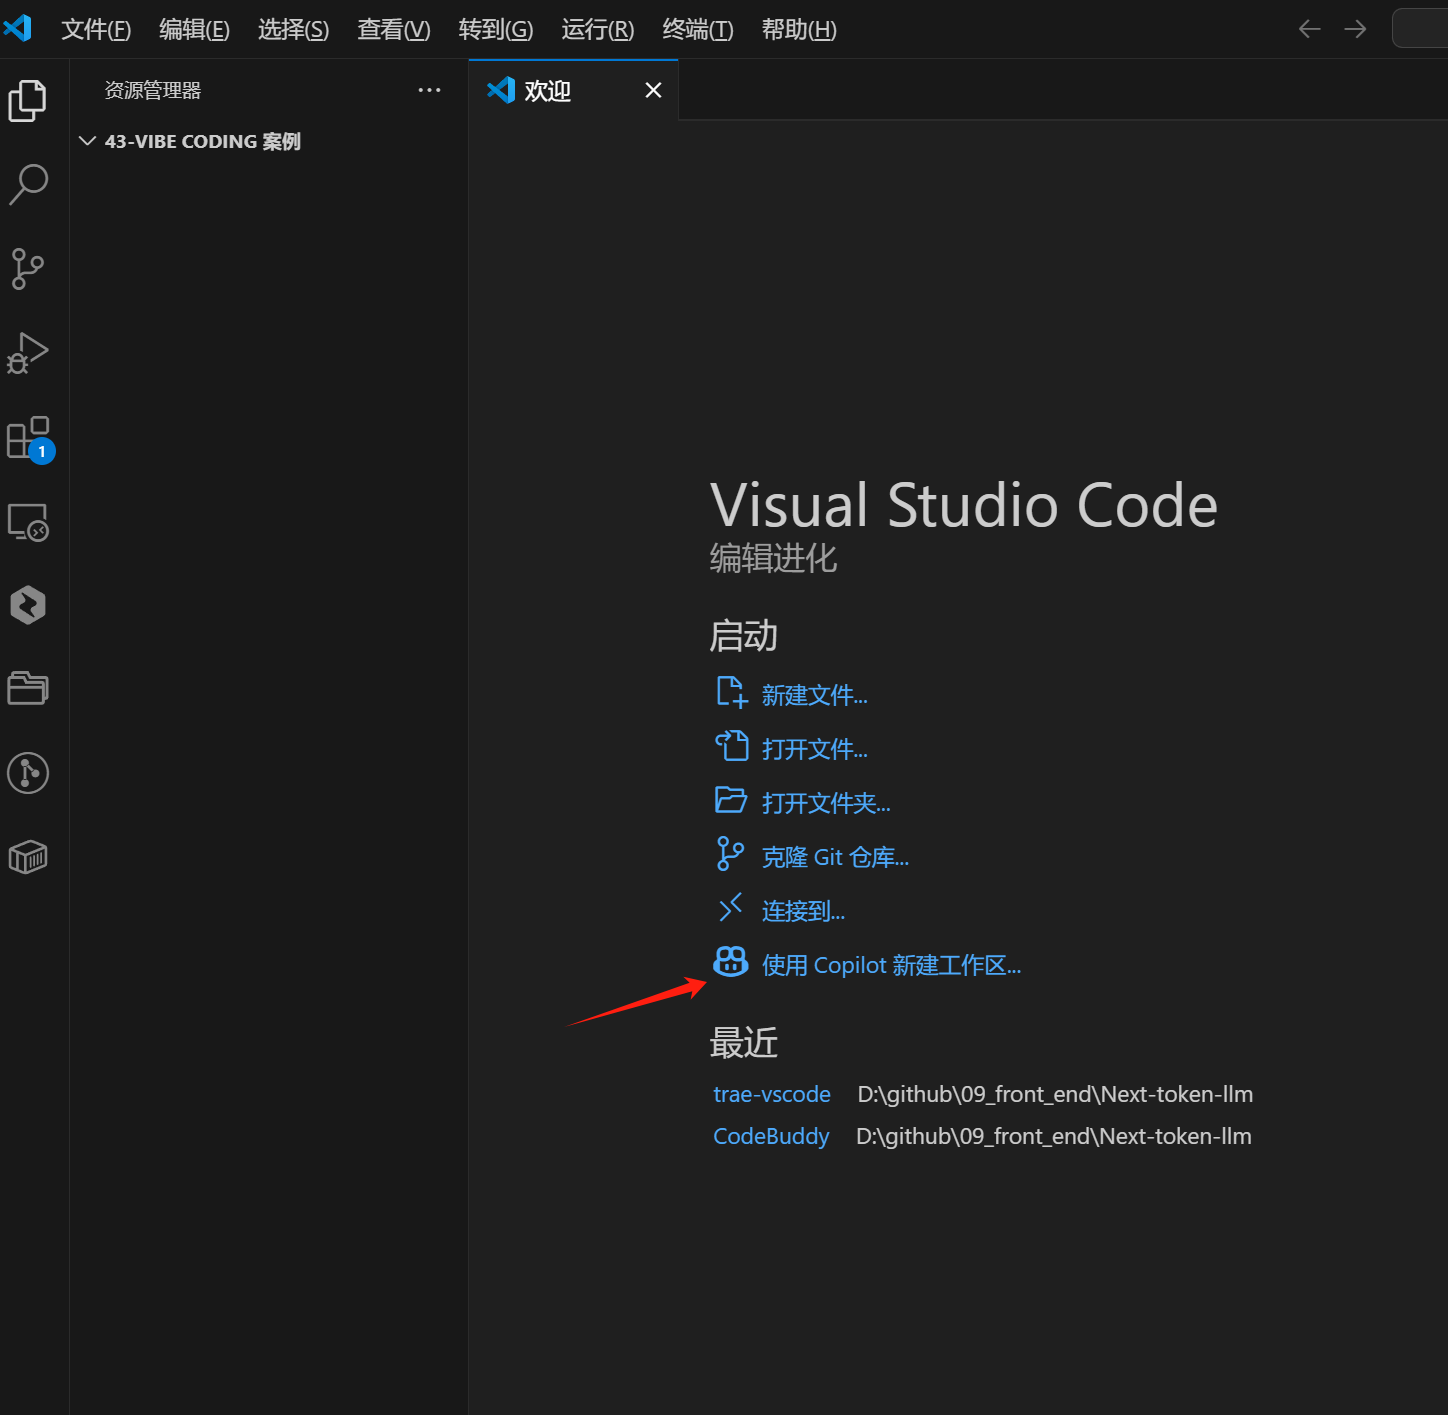Open recent project CodeBuddy

[x=771, y=1136]
